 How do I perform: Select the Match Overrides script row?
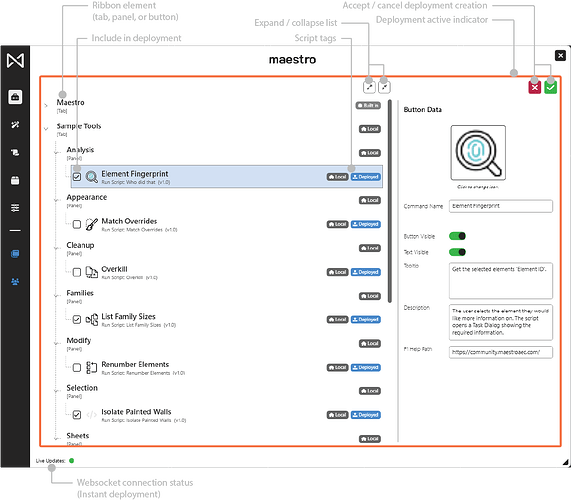(227, 224)
